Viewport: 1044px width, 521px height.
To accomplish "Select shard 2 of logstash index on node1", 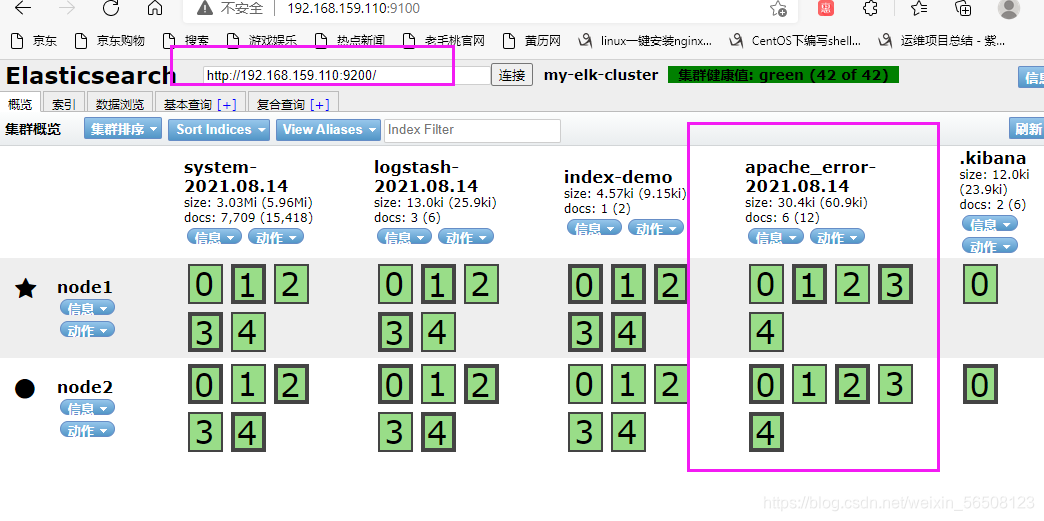I will (x=481, y=284).
